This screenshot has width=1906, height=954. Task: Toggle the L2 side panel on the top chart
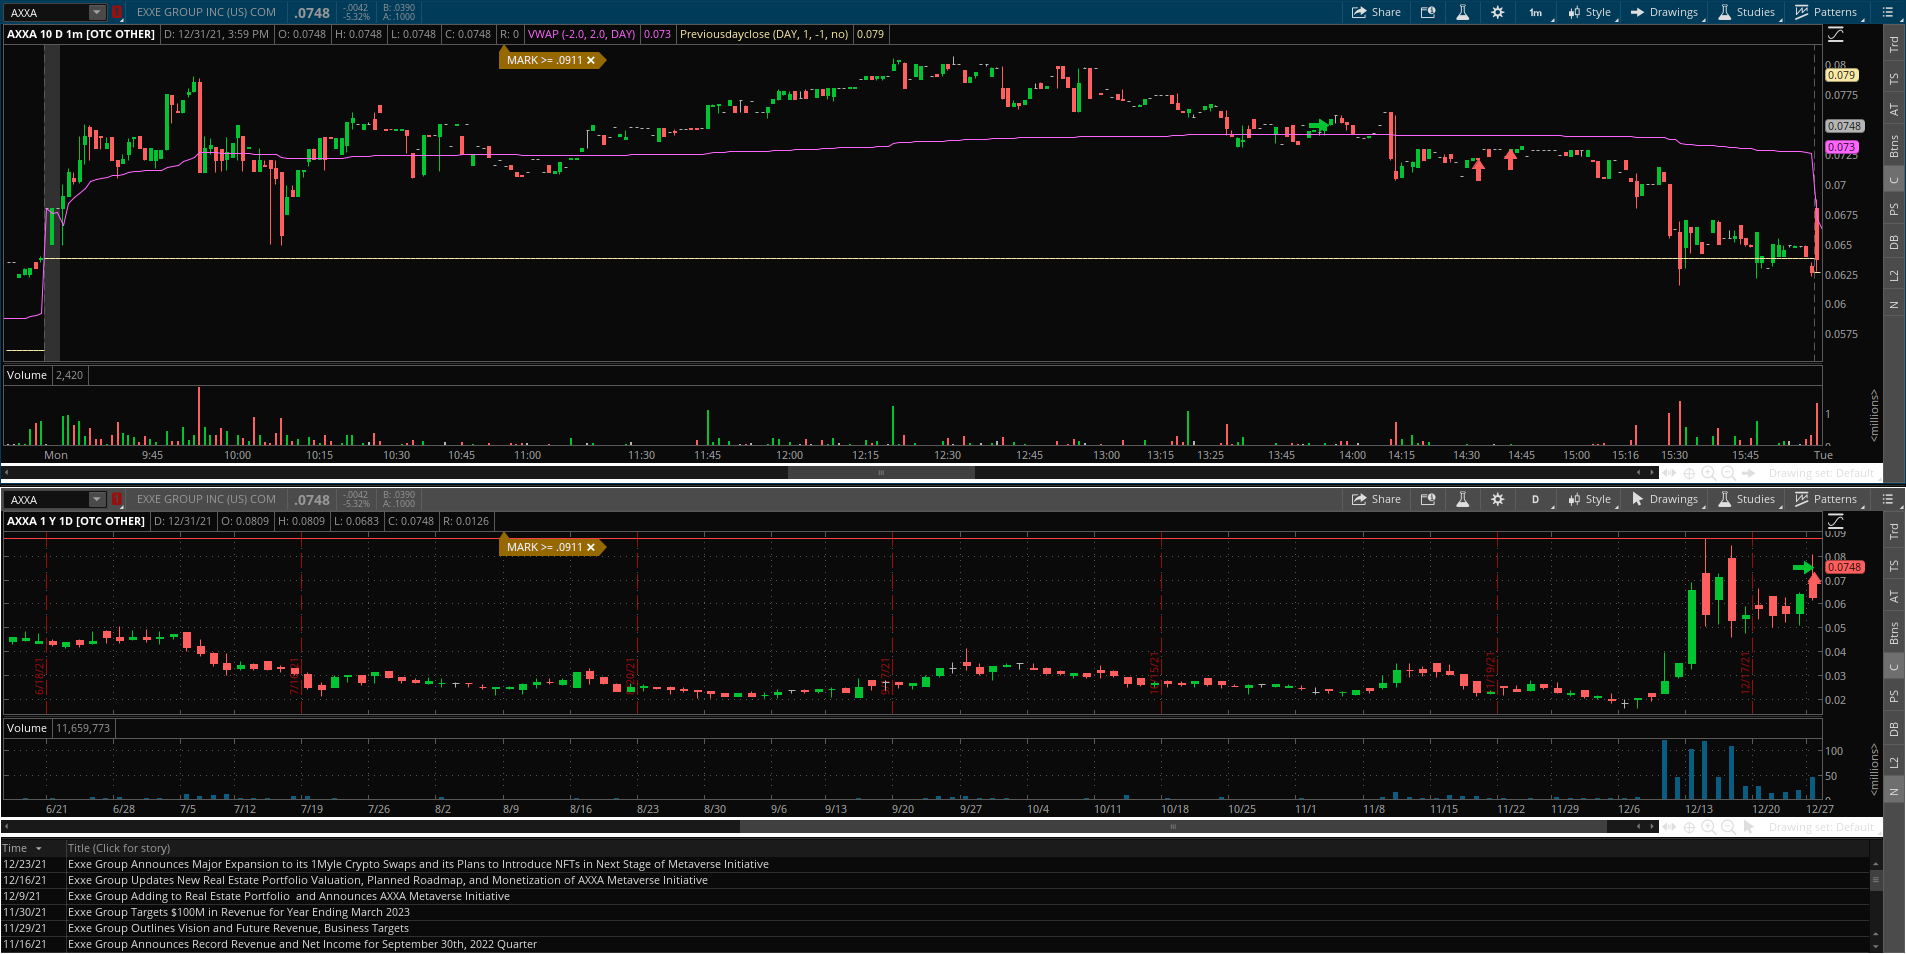1894,275
